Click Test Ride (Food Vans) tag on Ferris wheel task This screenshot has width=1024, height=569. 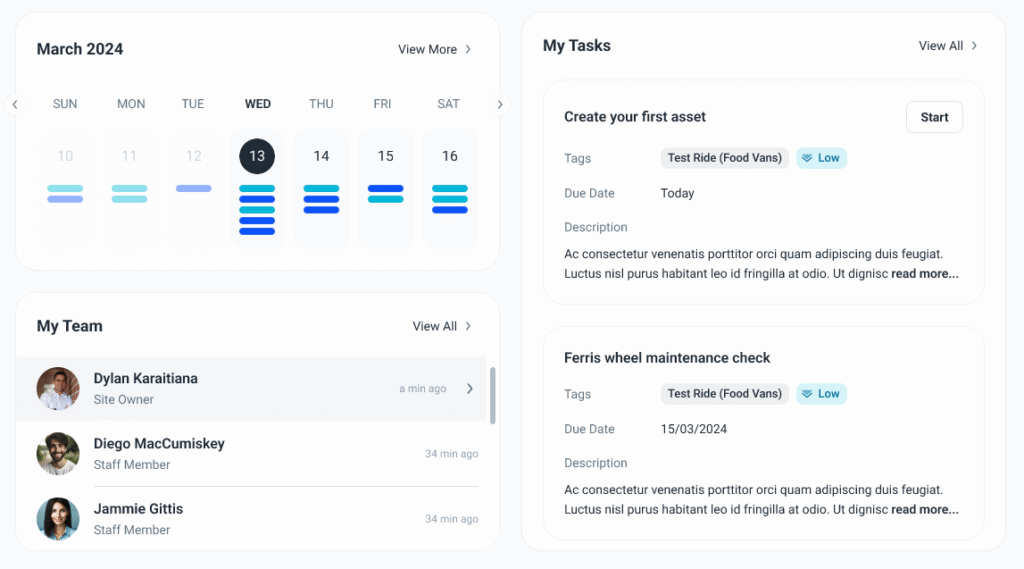725,394
